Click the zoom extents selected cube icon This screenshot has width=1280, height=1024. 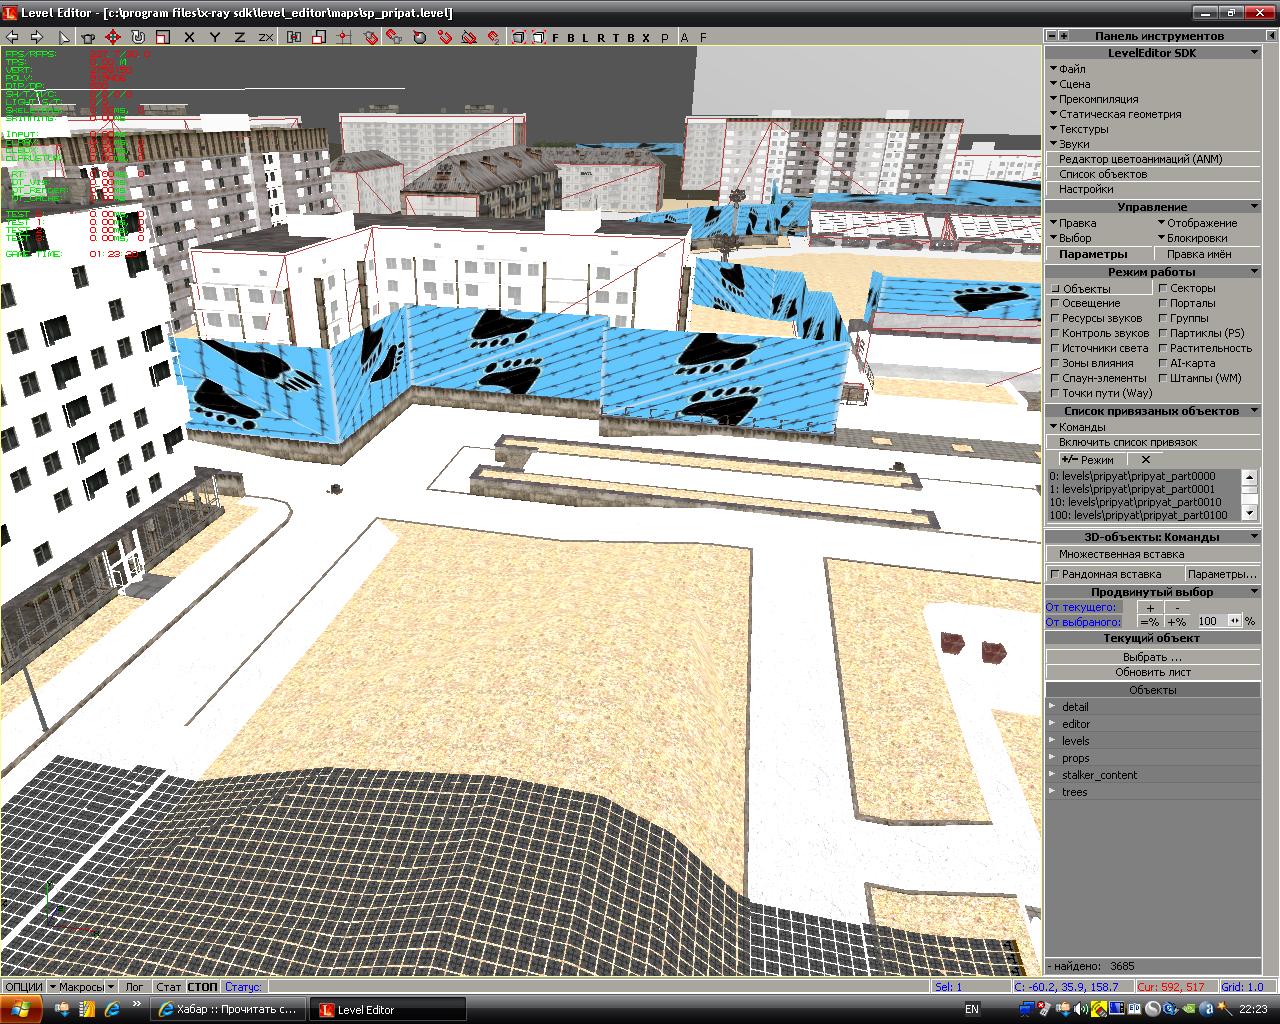[539, 37]
